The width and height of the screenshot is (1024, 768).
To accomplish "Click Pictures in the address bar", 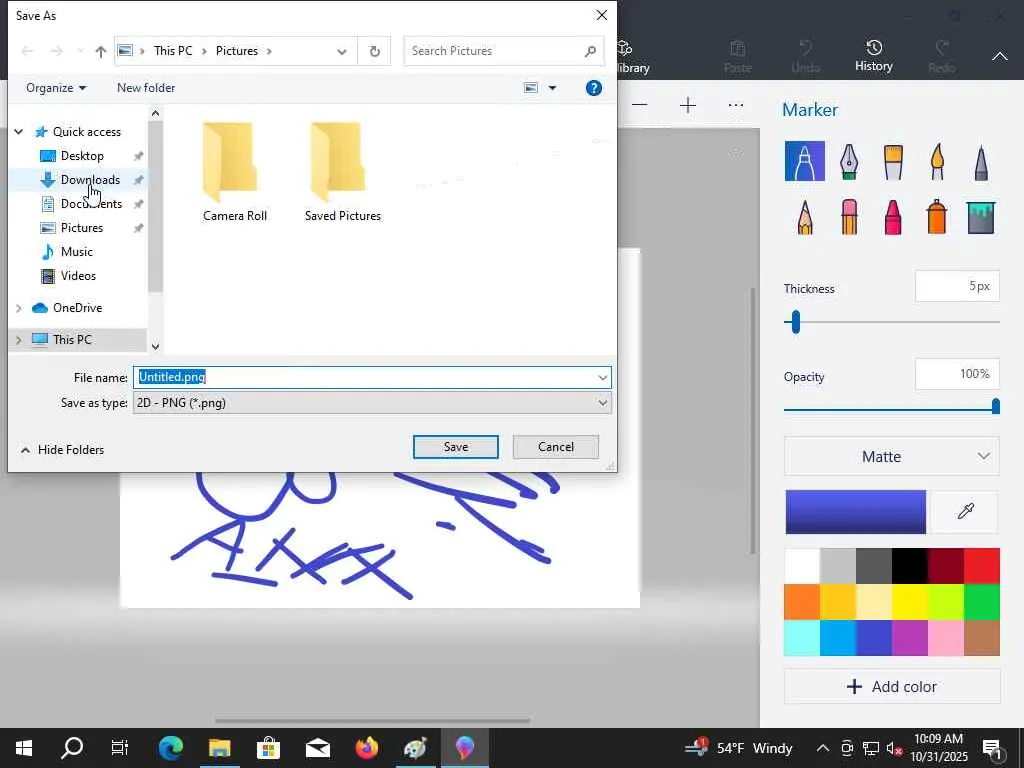I will [237, 51].
